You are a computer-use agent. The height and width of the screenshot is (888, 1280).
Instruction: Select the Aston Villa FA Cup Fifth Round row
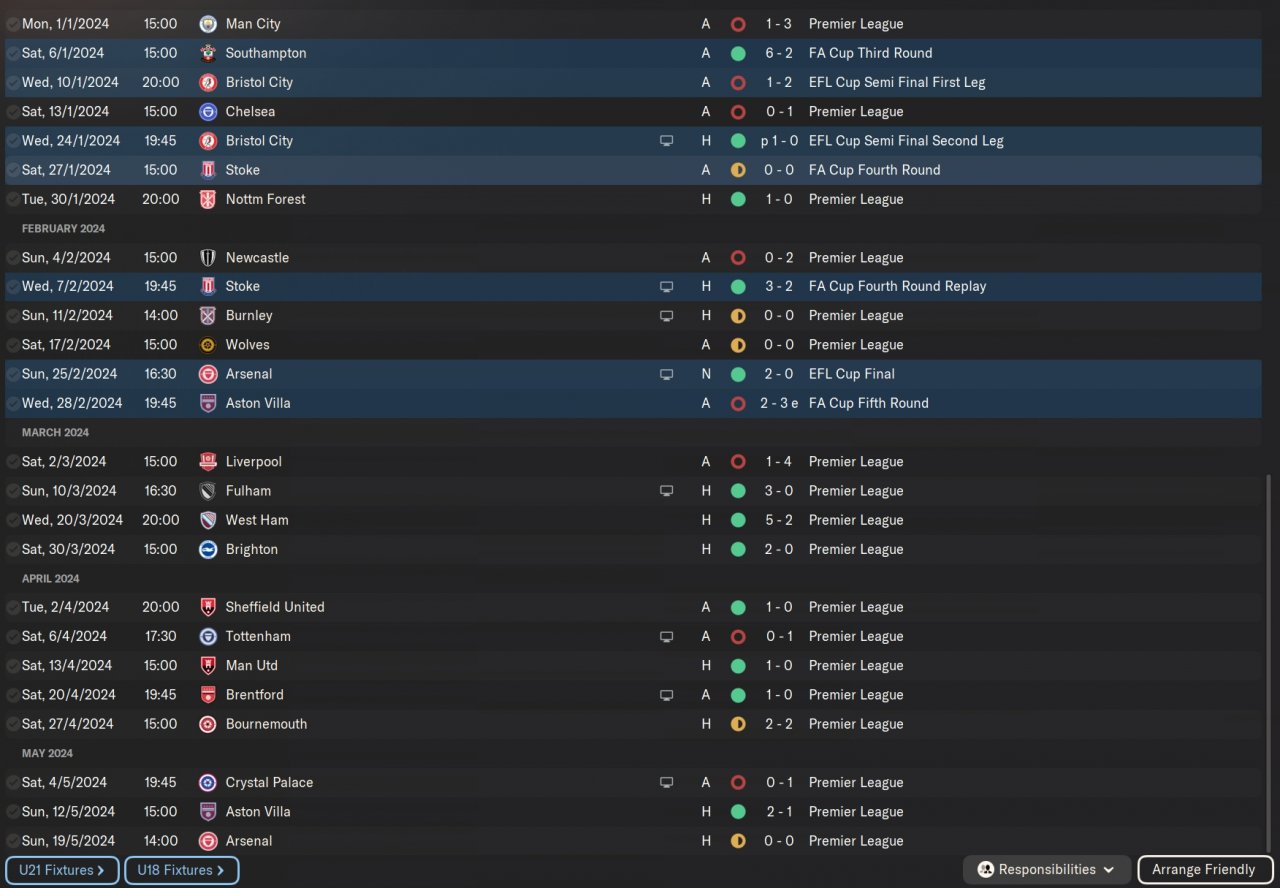point(633,403)
